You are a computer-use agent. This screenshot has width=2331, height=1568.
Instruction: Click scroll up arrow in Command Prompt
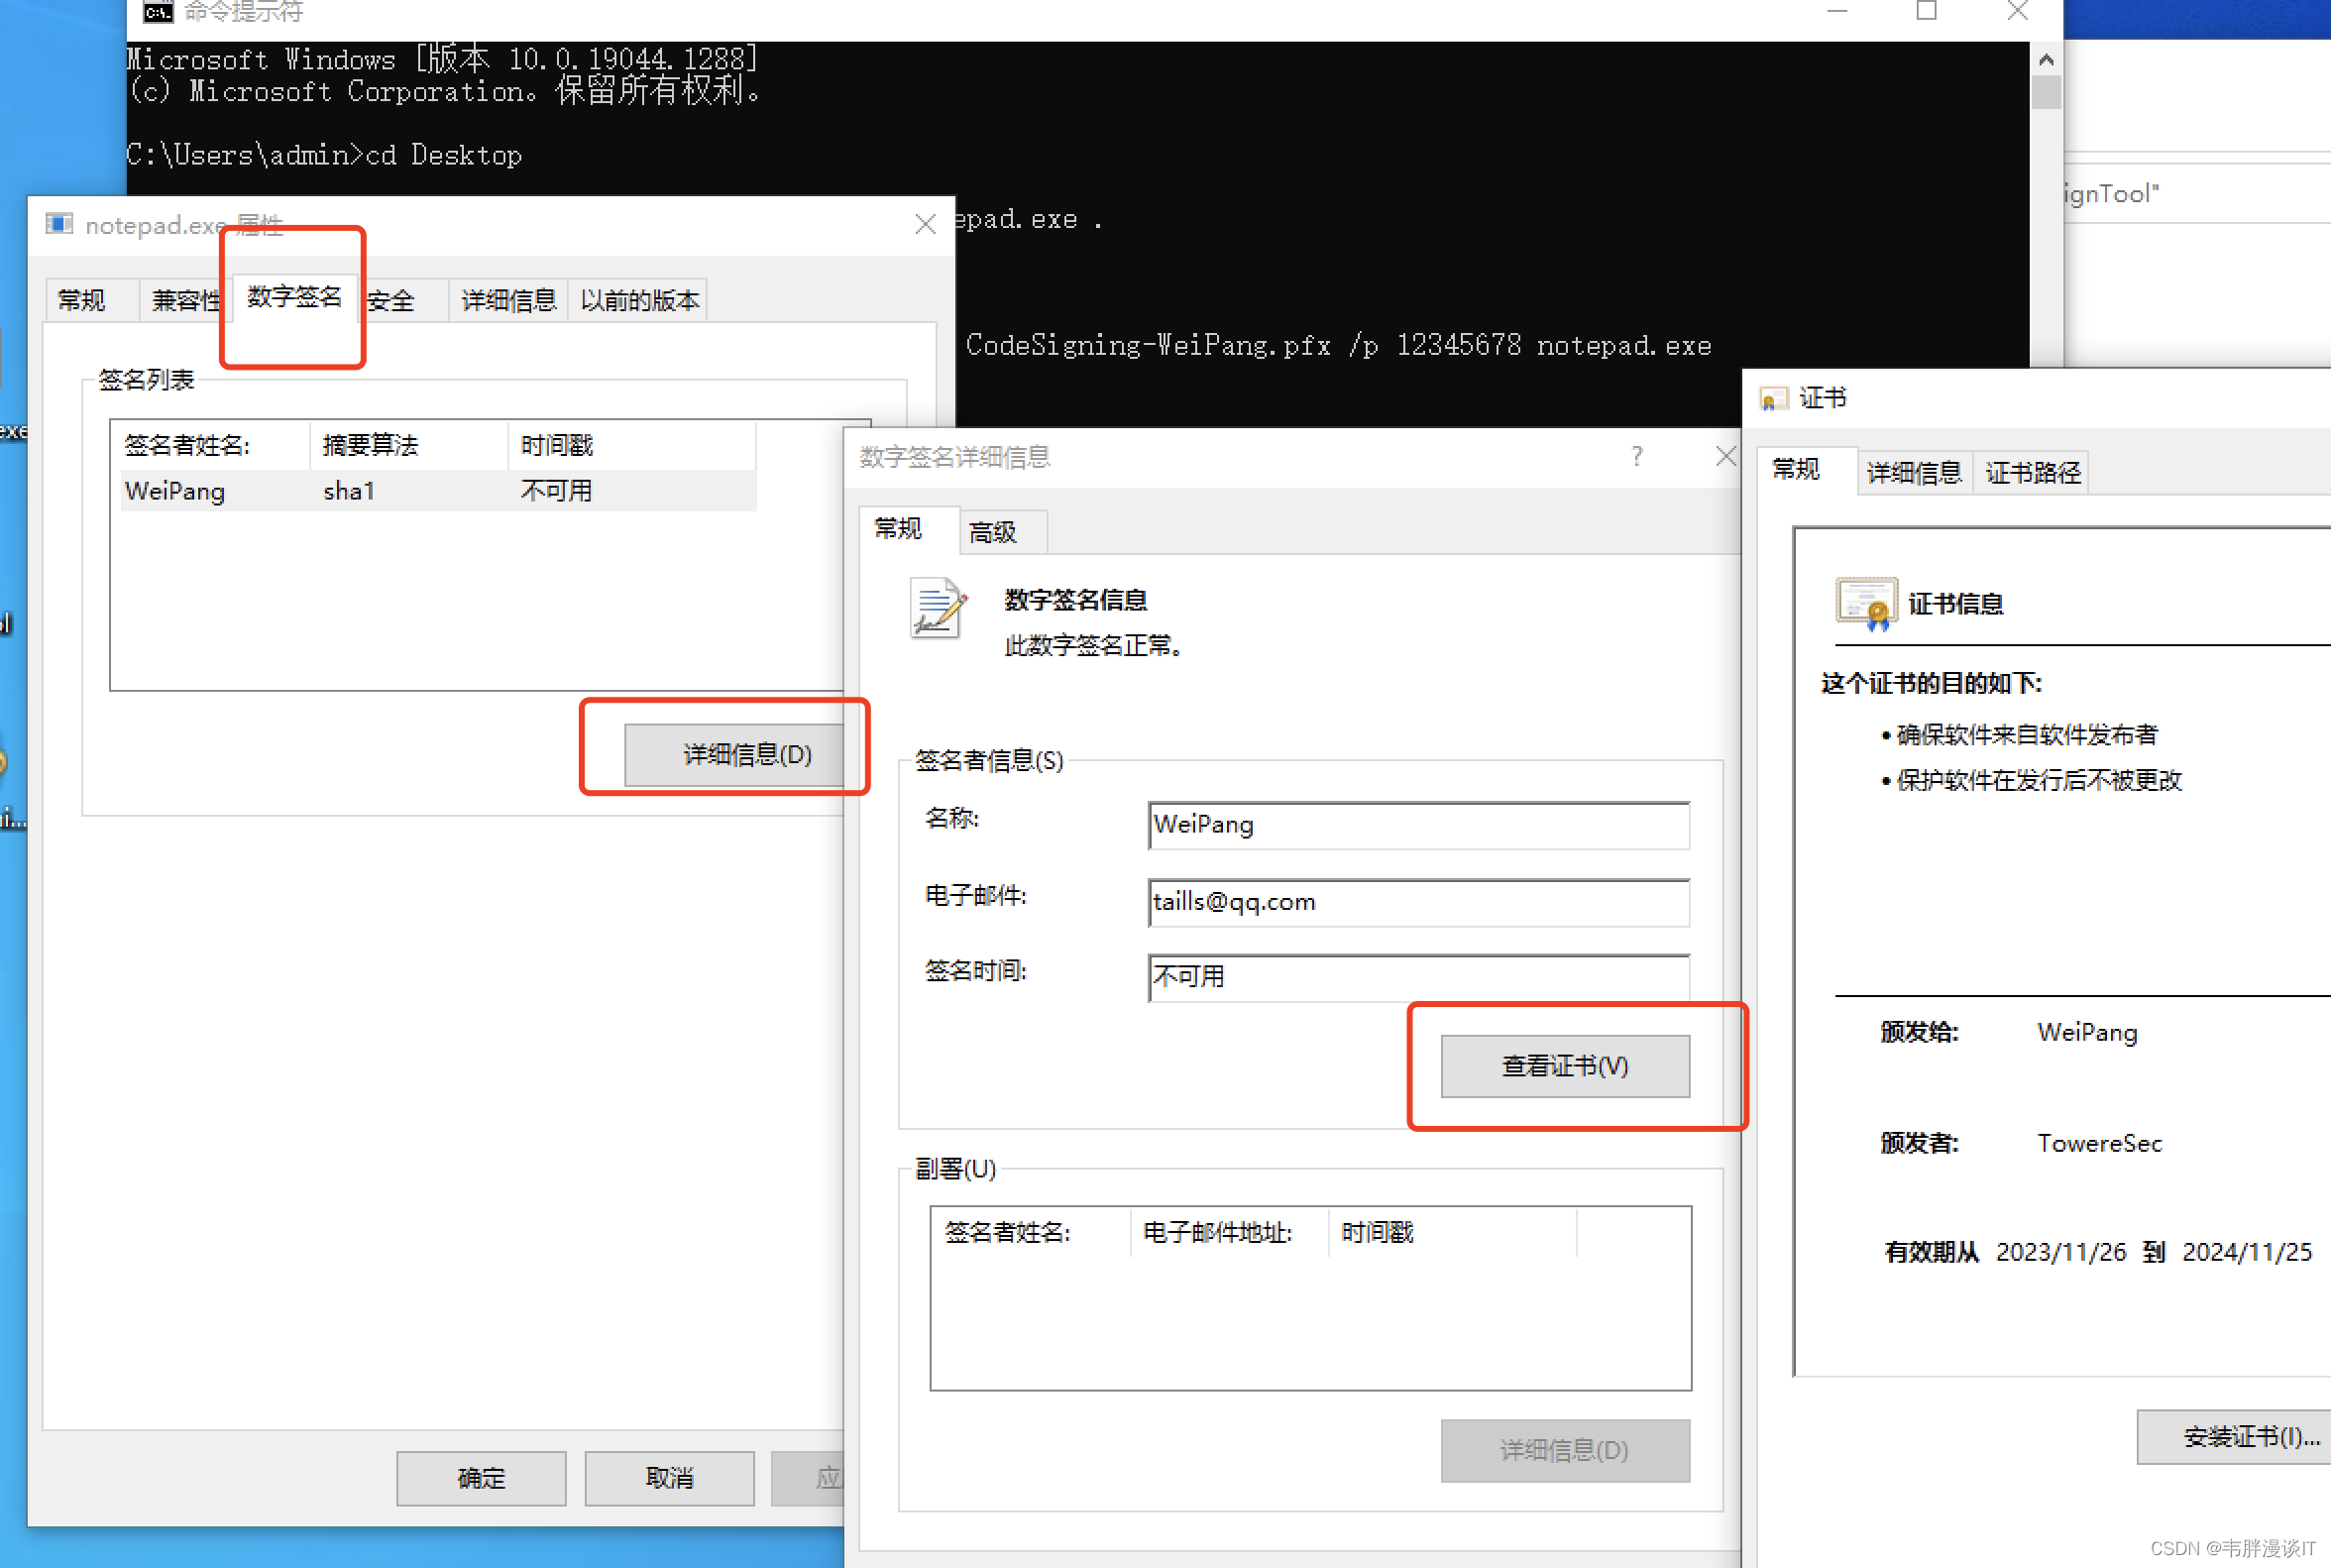(x=2046, y=60)
